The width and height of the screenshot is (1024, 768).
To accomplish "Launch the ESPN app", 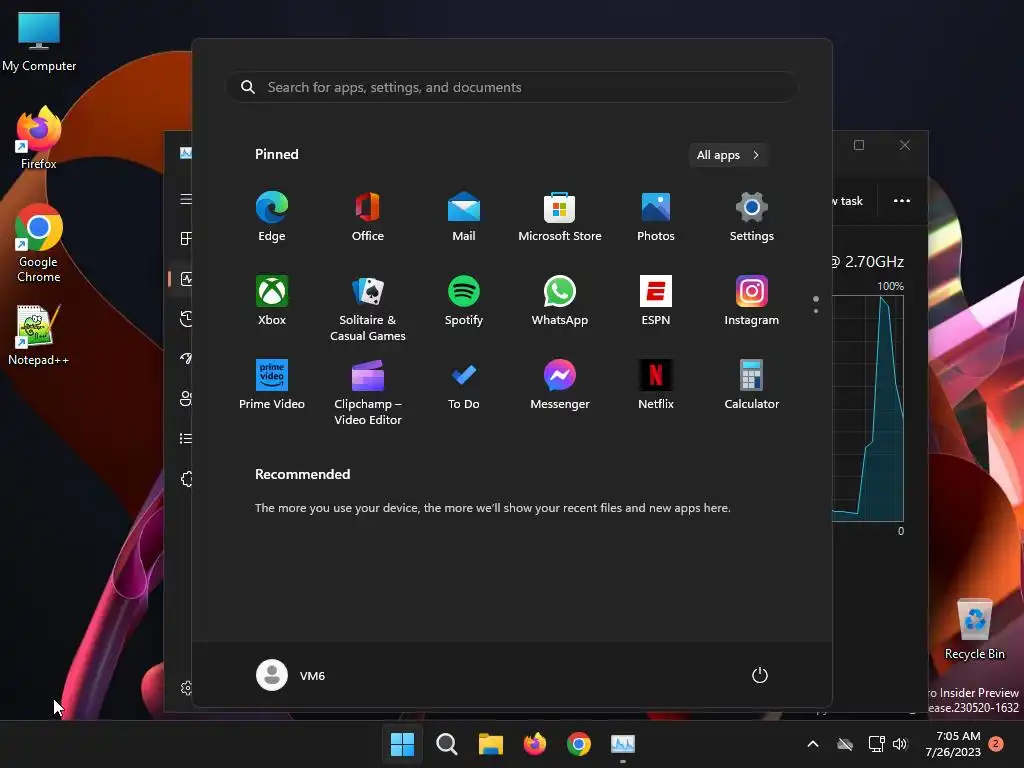I will 656,301.
